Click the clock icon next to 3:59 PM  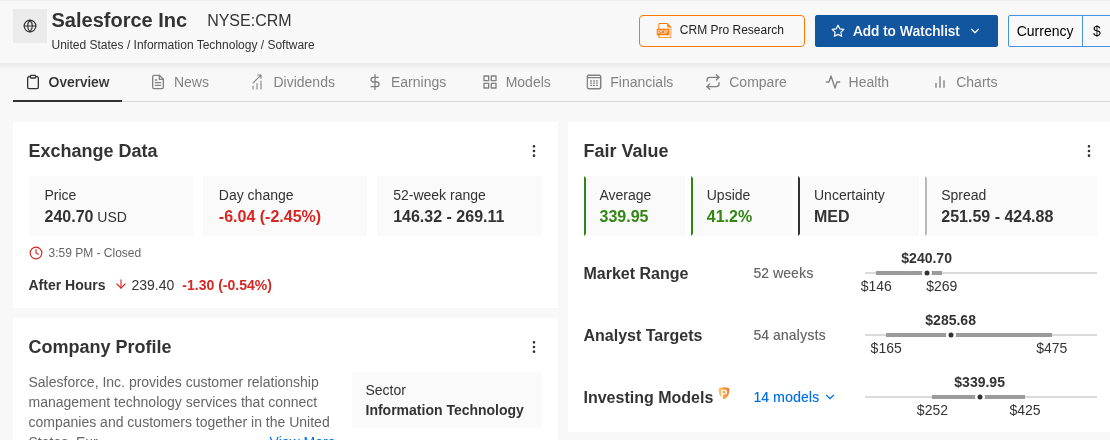click(35, 253)
